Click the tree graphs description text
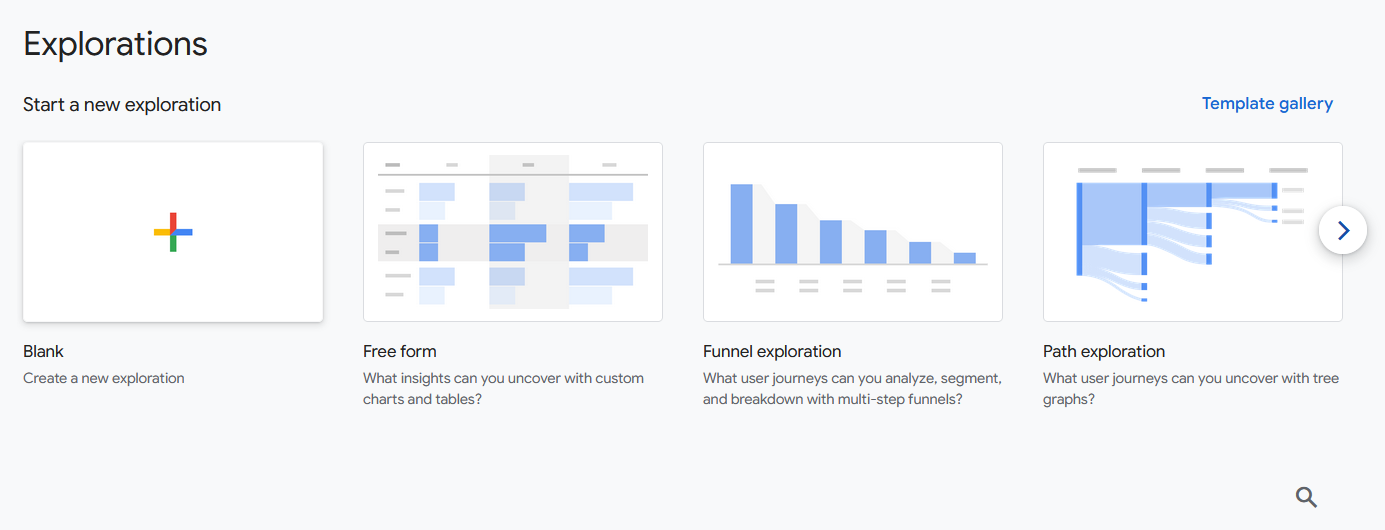The image size is (1385, 530). tap(1191, 389)
